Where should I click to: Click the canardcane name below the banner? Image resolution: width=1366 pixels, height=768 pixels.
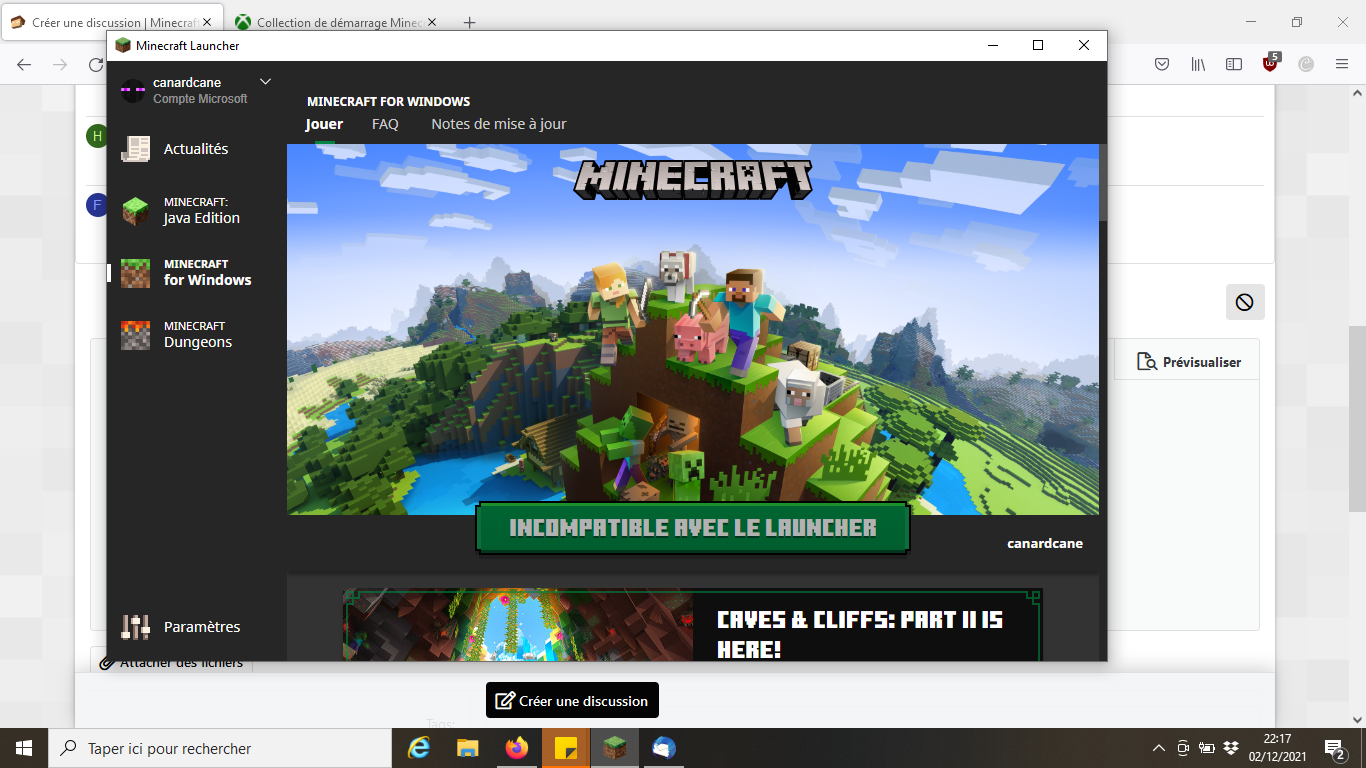coord(1045,543)
